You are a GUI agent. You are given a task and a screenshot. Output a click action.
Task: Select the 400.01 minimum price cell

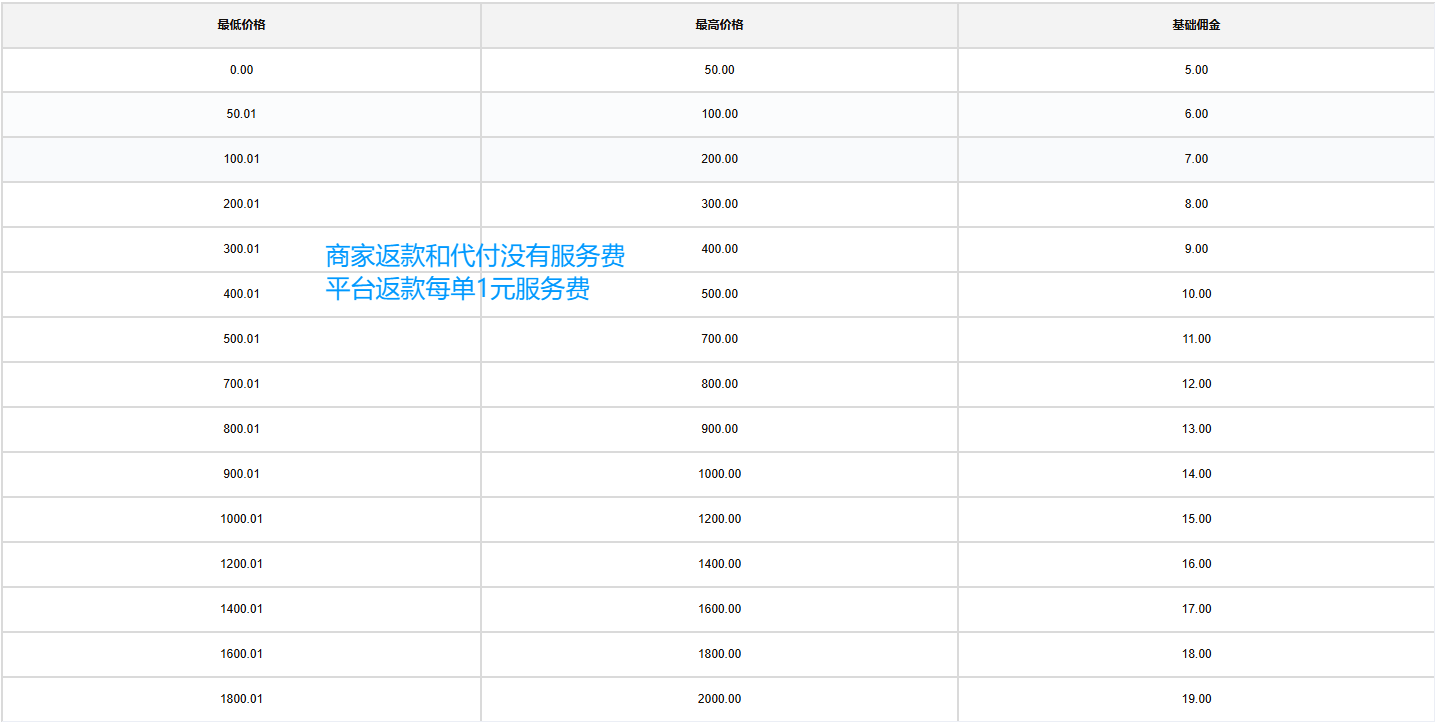coord(241,294)
